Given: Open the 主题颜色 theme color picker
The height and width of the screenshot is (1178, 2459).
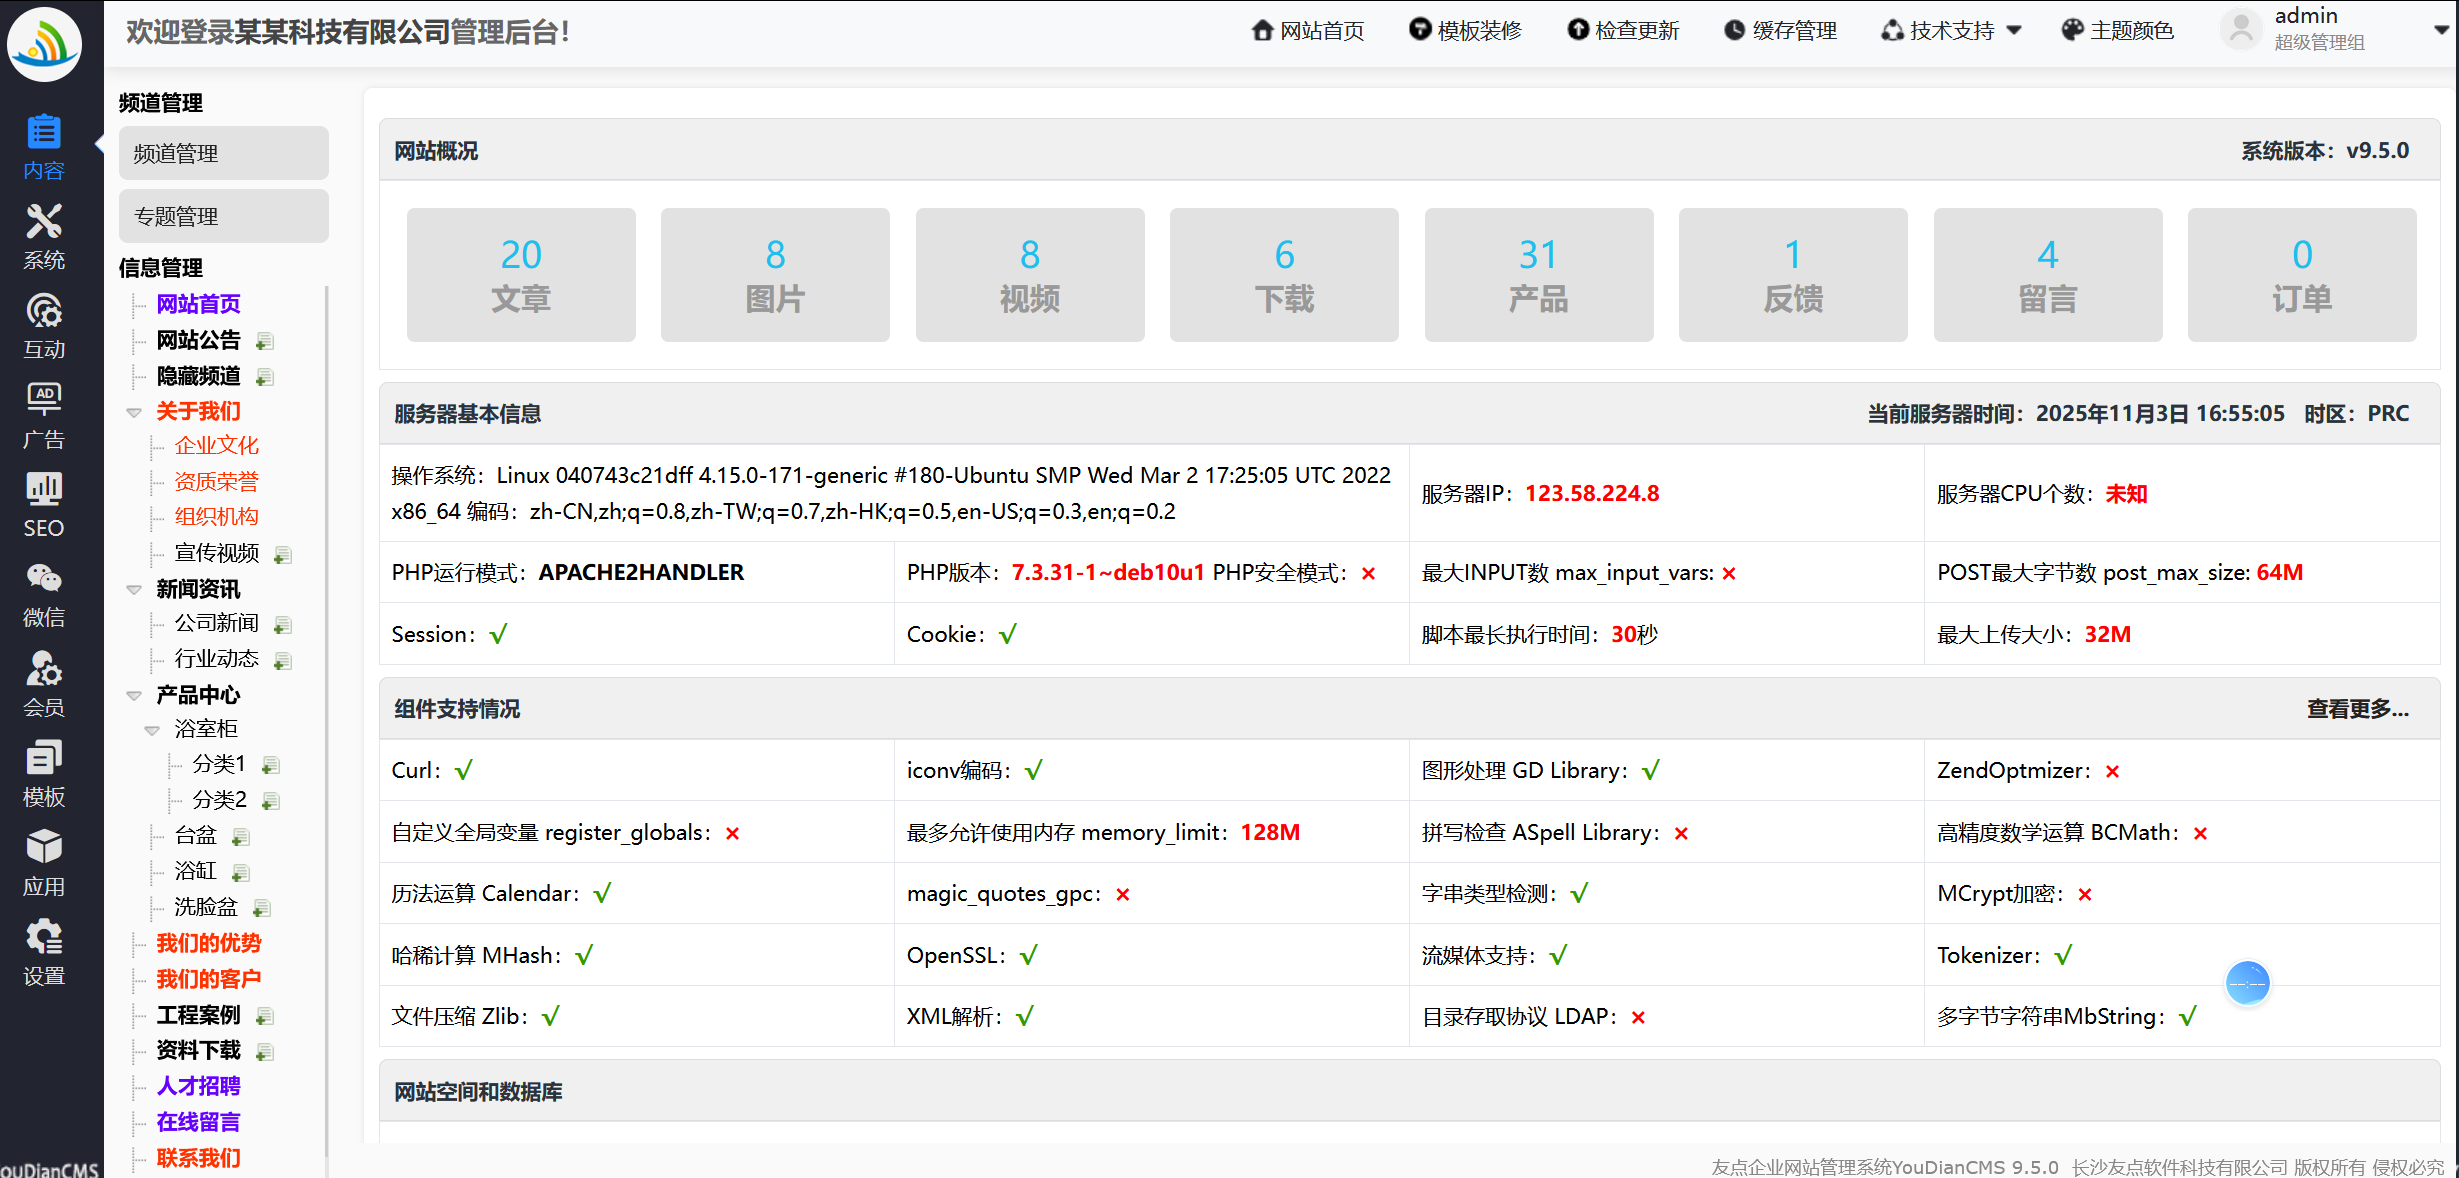Looking at the screenshot, I should tap(2118, 31).
